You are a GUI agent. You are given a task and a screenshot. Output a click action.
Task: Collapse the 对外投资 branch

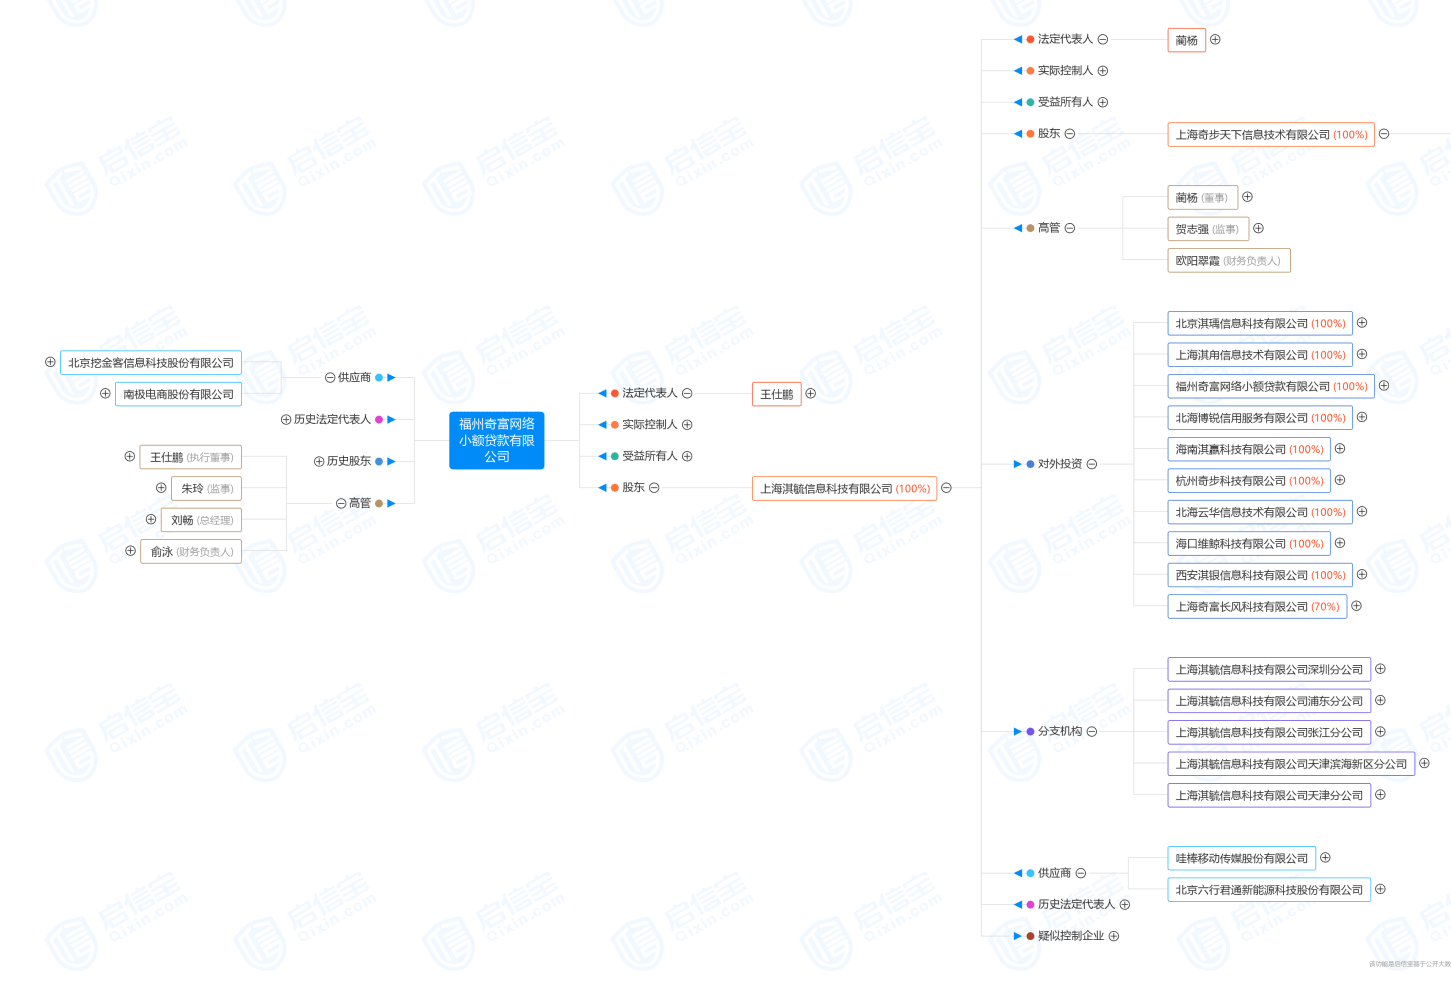pos(1091,463)
